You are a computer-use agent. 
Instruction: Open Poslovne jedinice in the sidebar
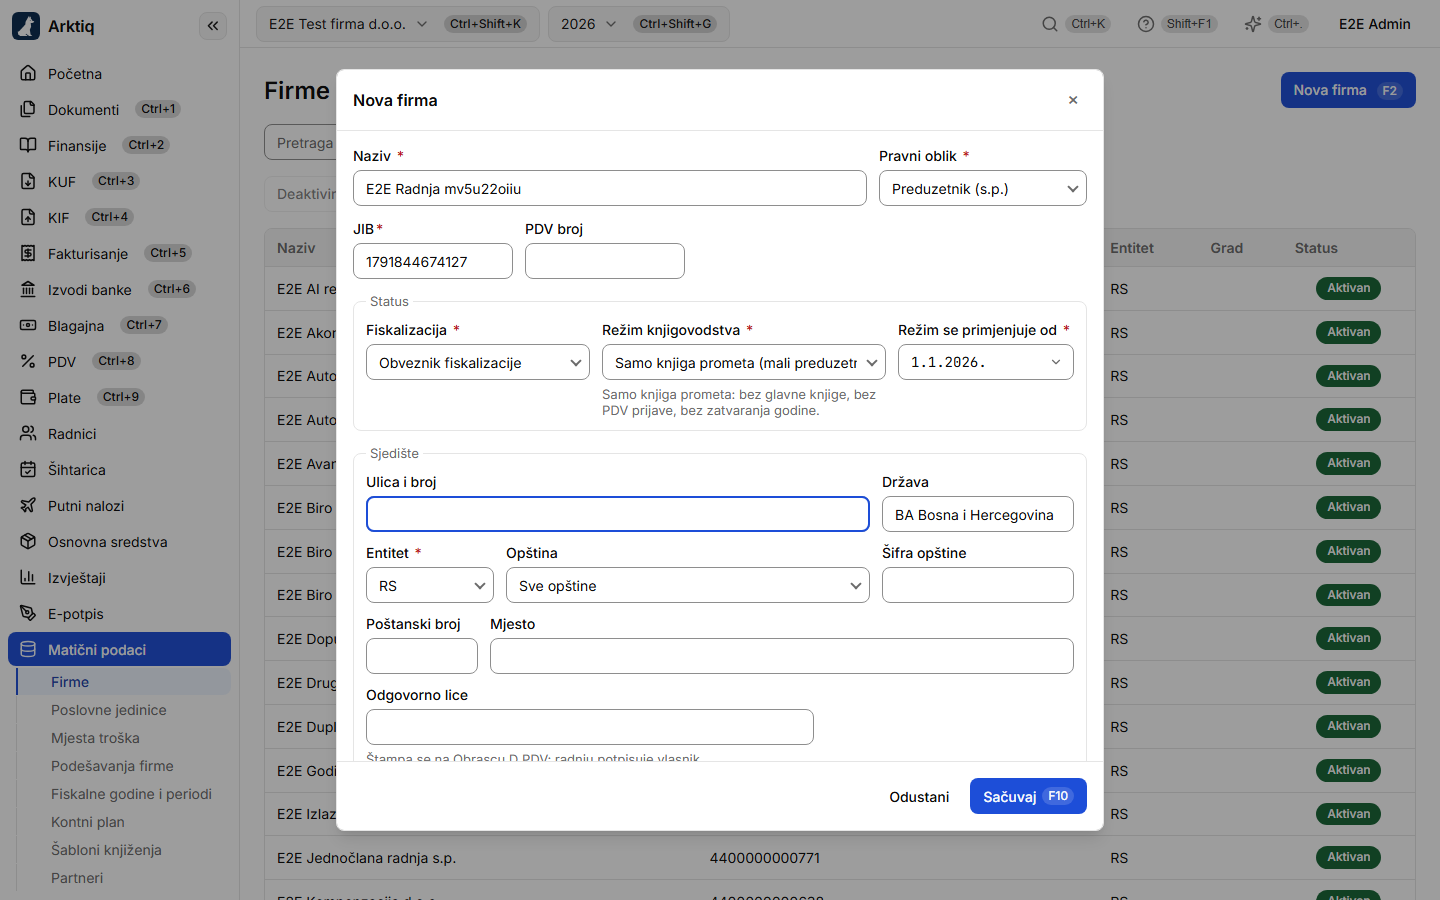click(109, 710)
